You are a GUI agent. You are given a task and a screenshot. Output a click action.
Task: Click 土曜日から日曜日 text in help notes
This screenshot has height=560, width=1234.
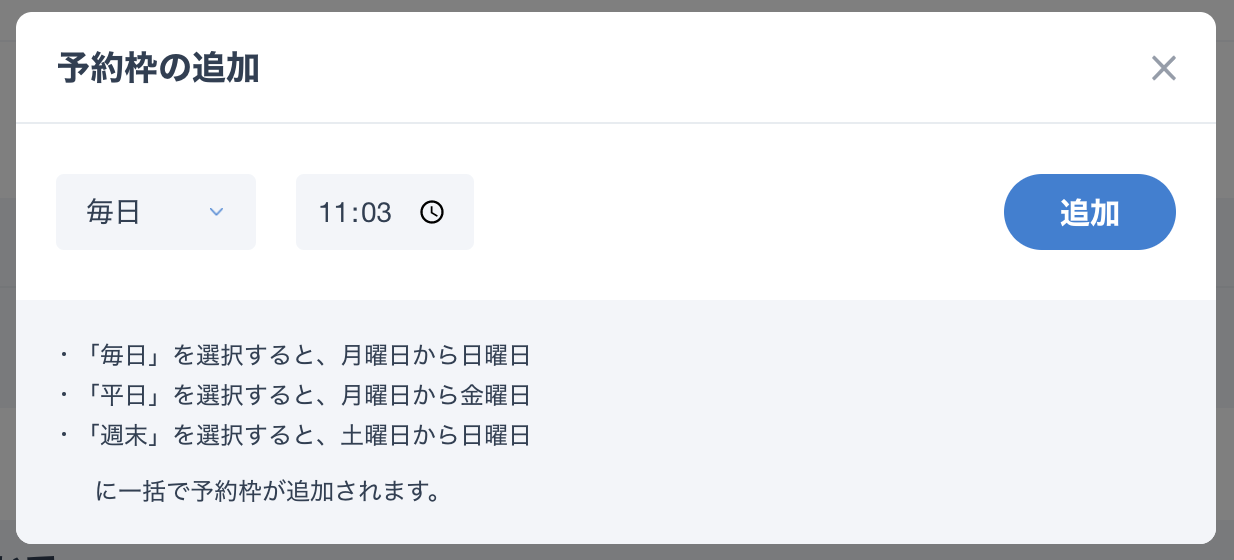pyautogui.click(x=435, y=435)
